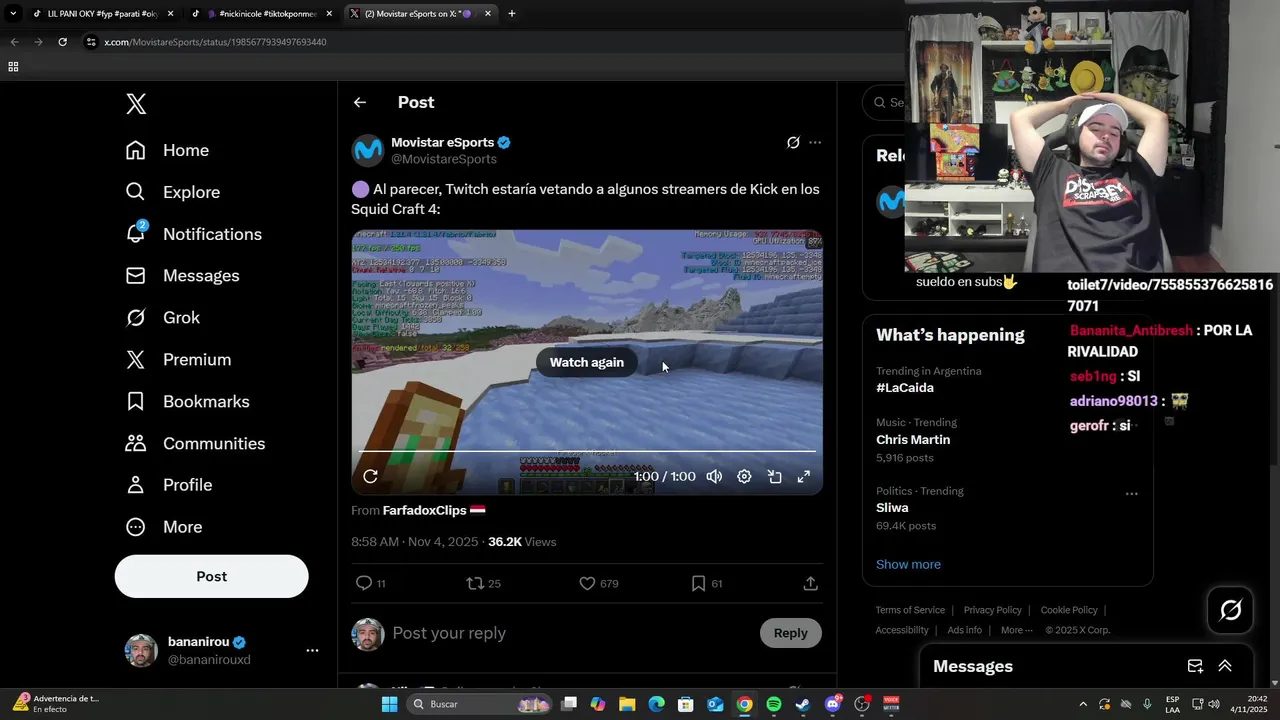The width and height of the screenshot is (1280, 720).
Task: Open Steam from the taskbar
Action: [803, 704]
